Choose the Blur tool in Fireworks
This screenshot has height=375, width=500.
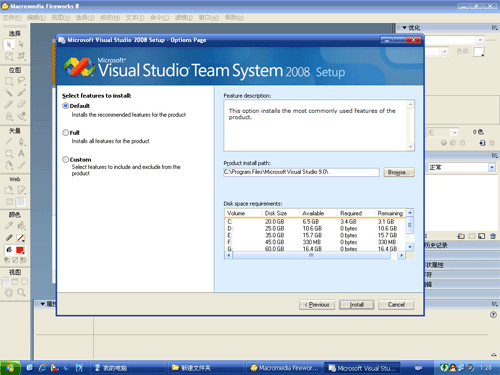(9, 116)
